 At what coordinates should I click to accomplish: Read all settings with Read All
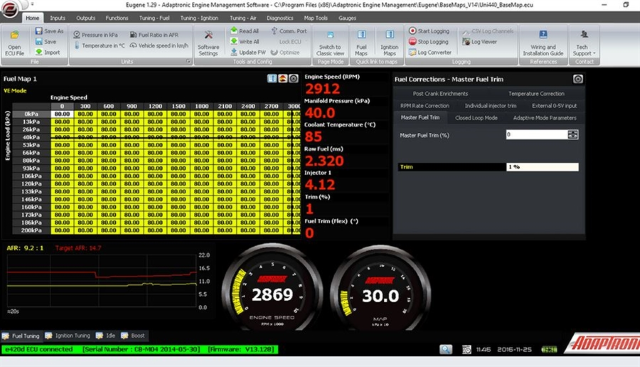(x=244, y=31)
